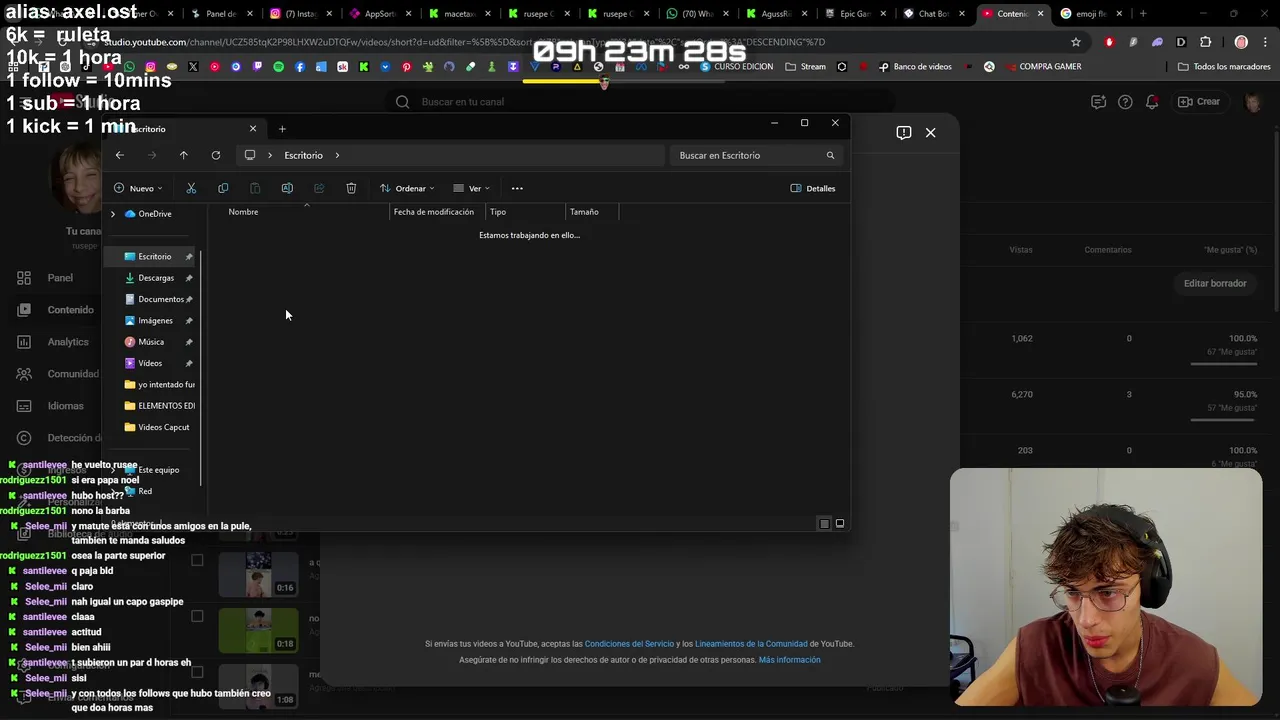Click chevron after Escritorio in address bar
Image resolution: width=1280 pixels, height=720 pixels.
337,155
